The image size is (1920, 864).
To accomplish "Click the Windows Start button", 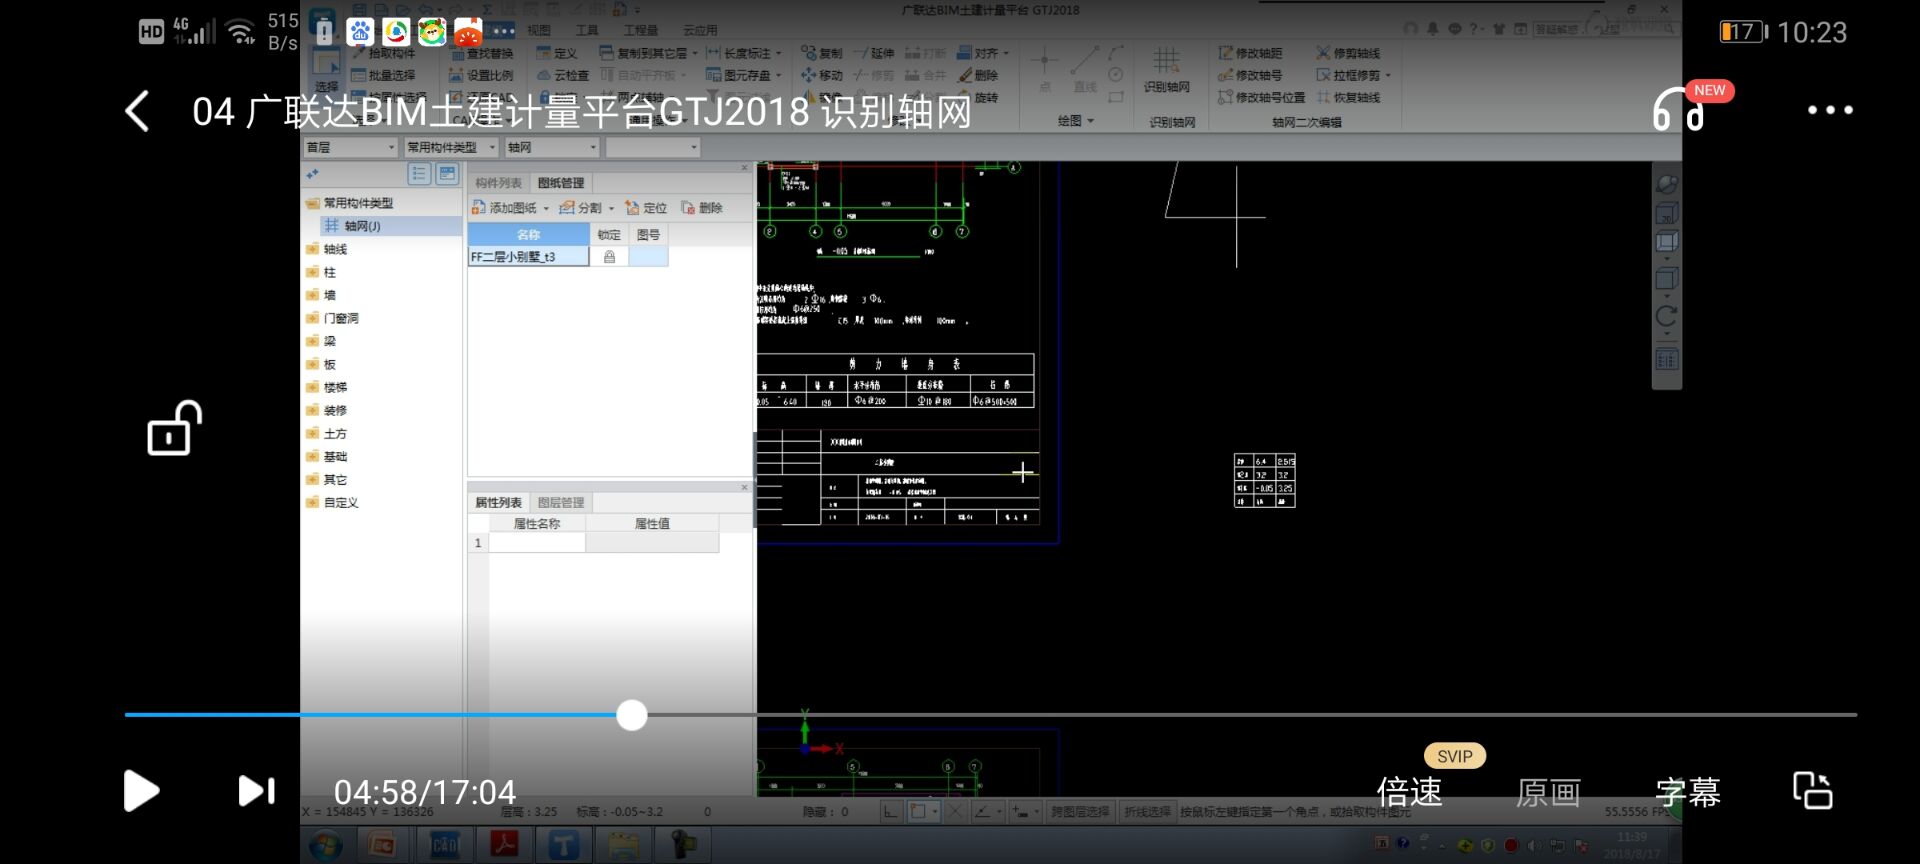I will coord(325,845).
